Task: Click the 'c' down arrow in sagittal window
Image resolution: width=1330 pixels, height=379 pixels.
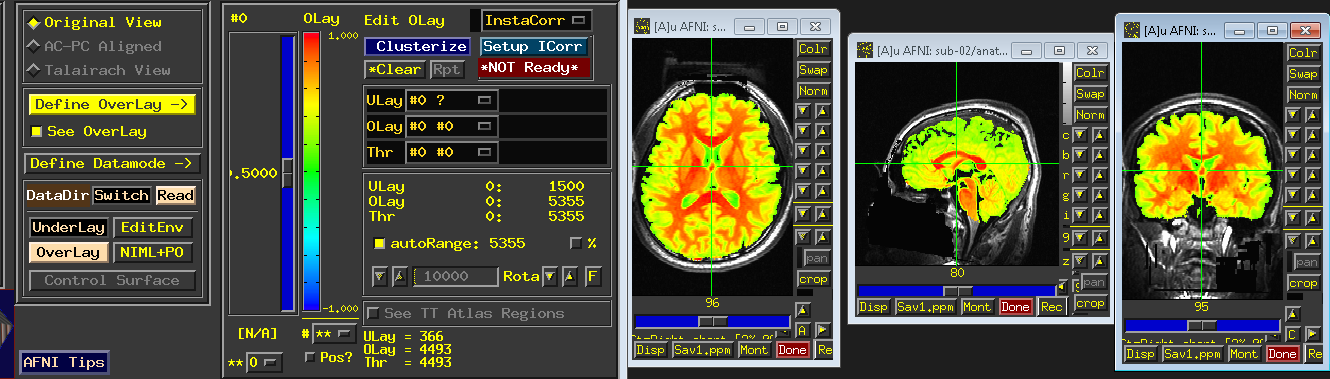Action: [1080, 135]
